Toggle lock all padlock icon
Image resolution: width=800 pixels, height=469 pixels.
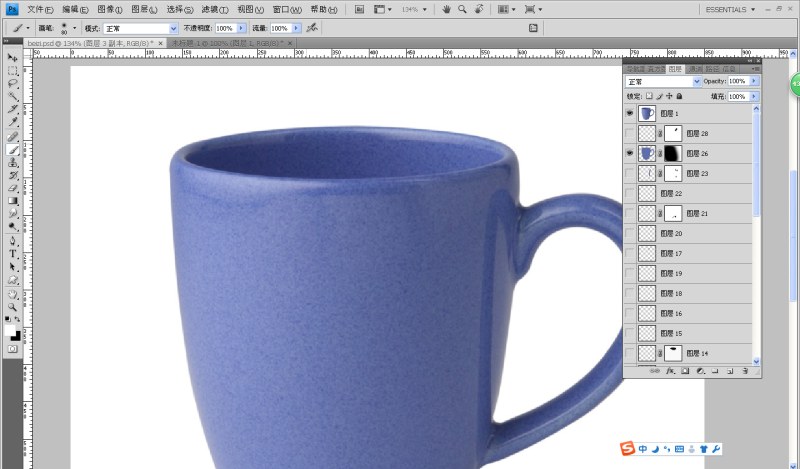pos(679,96)
